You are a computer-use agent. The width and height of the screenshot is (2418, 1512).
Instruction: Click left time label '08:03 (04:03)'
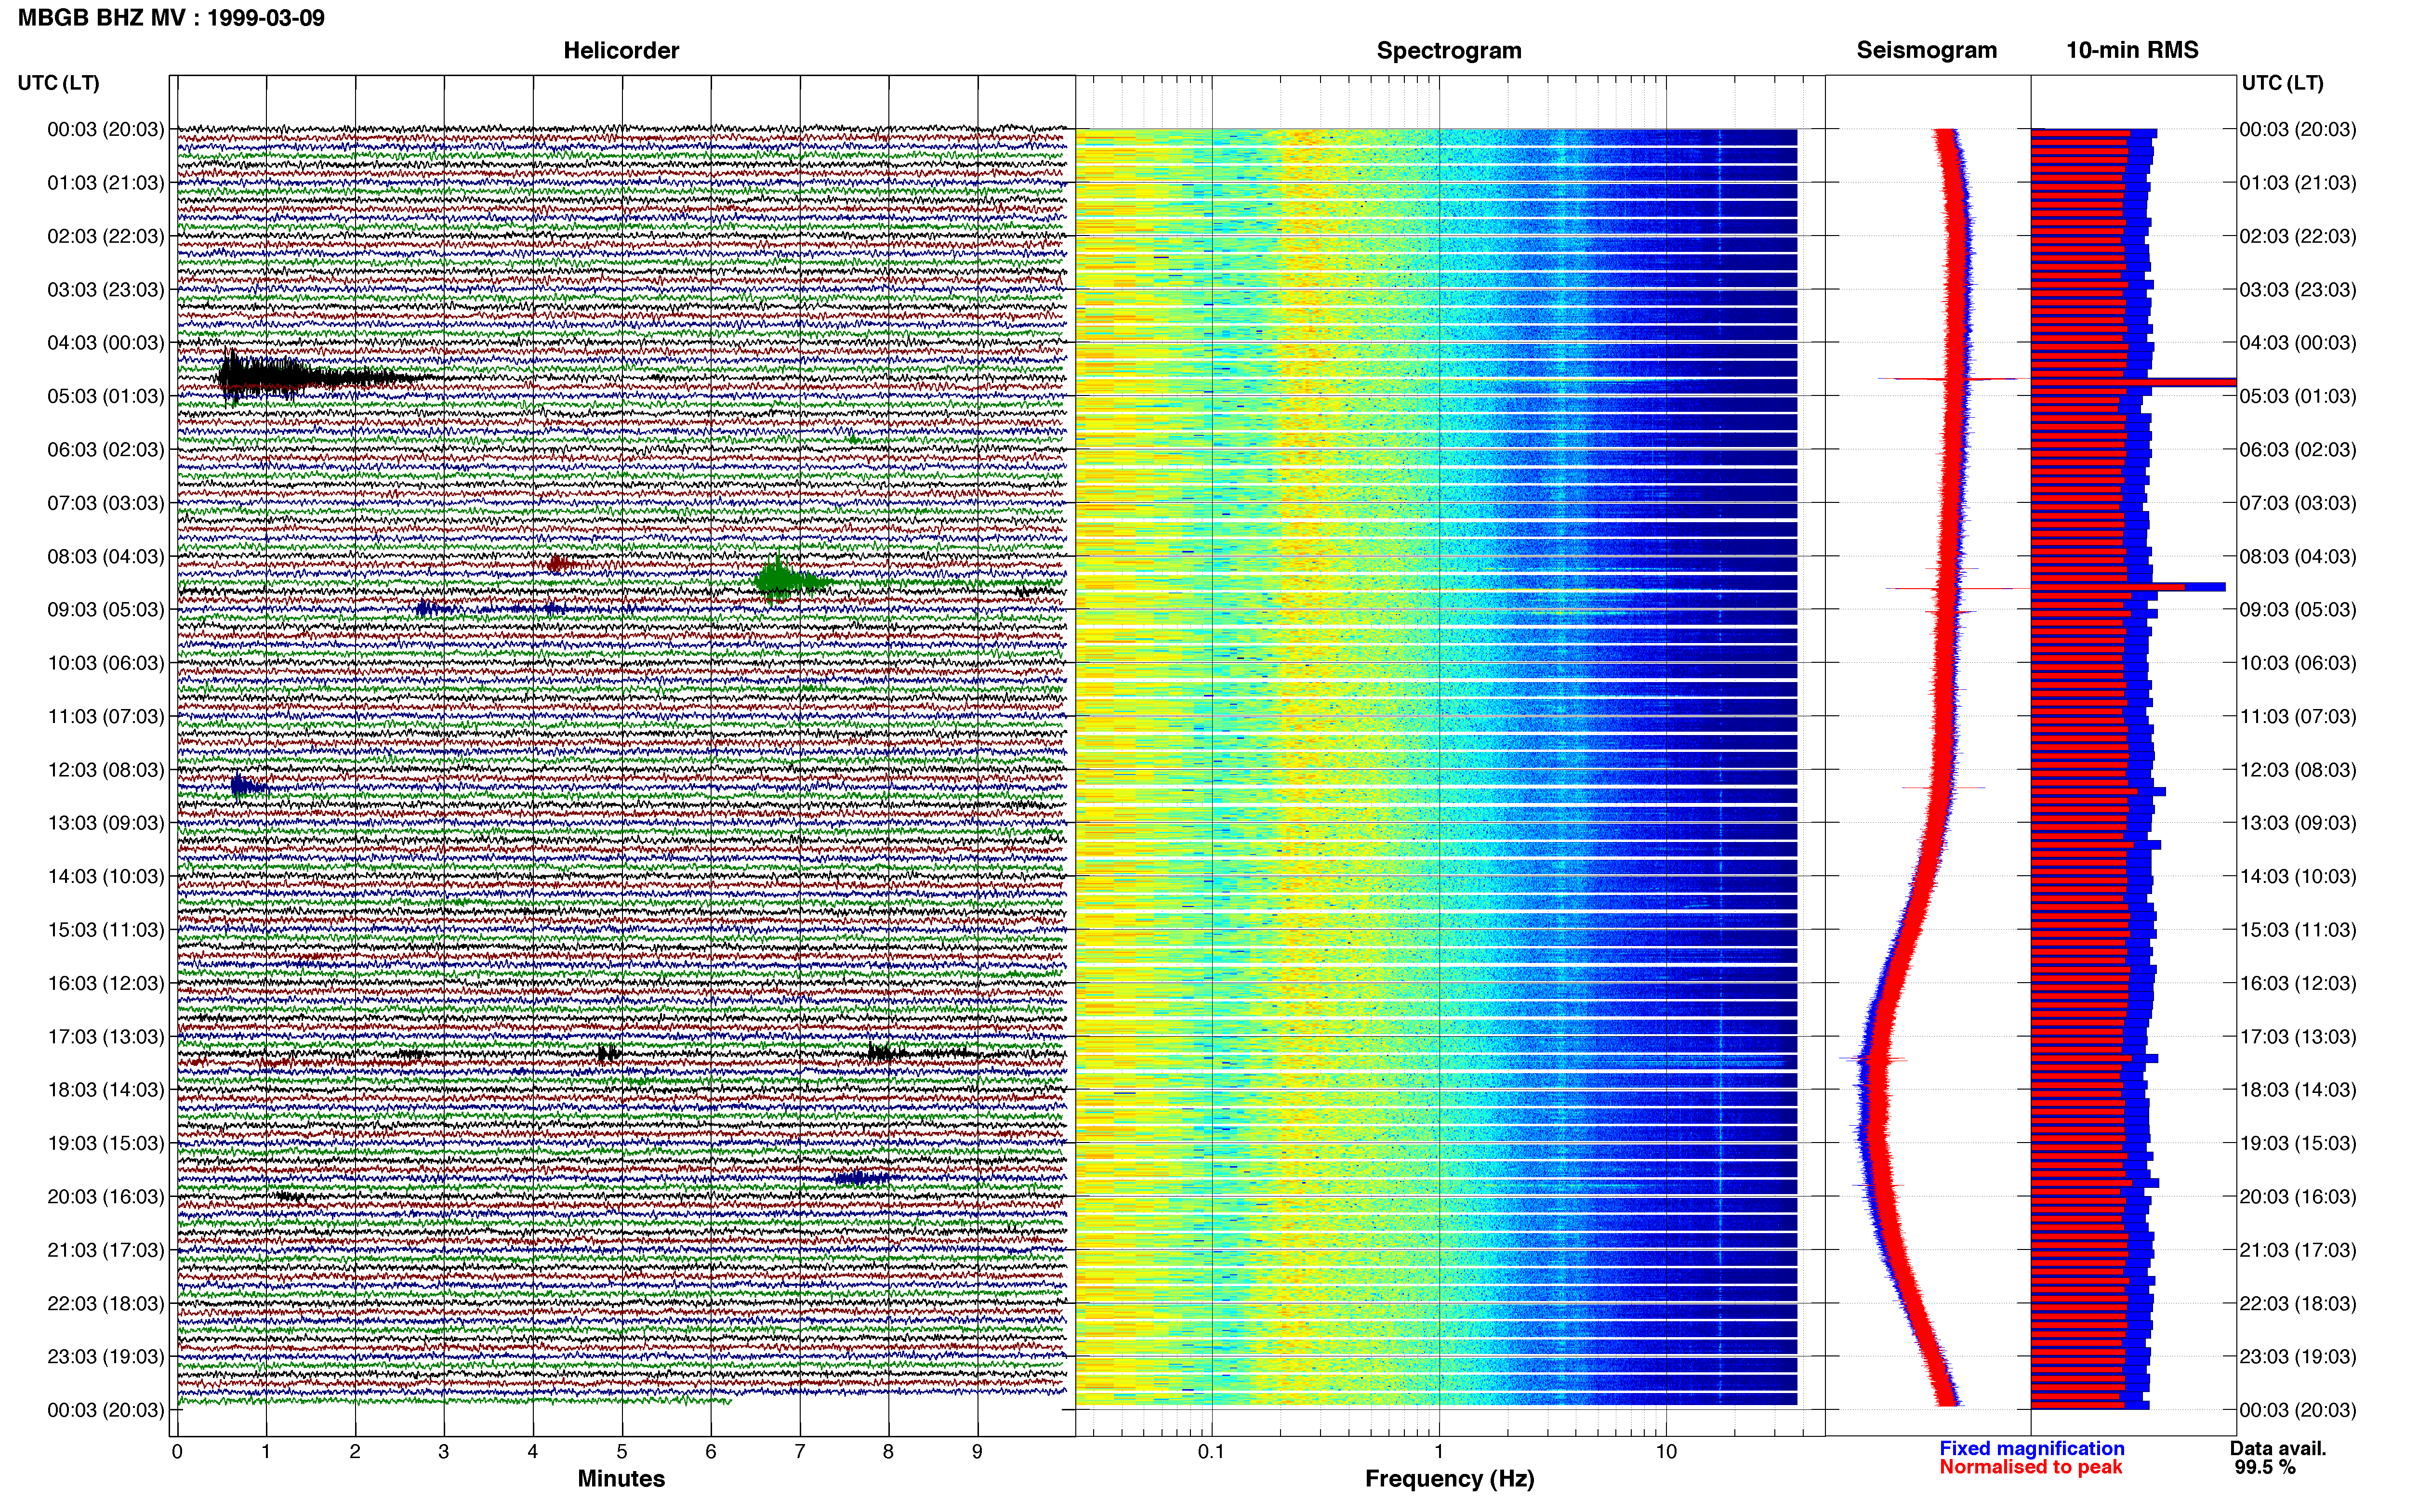pyautogui.click(x=106, y=556)
